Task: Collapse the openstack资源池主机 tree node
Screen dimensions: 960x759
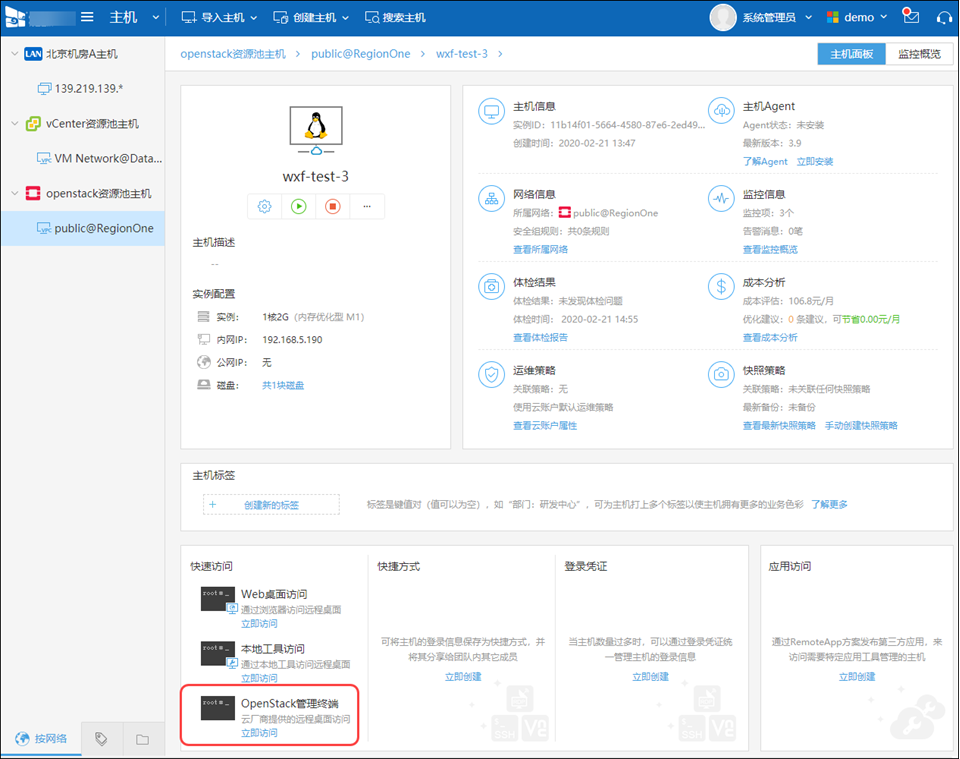Action: point(15,193)
